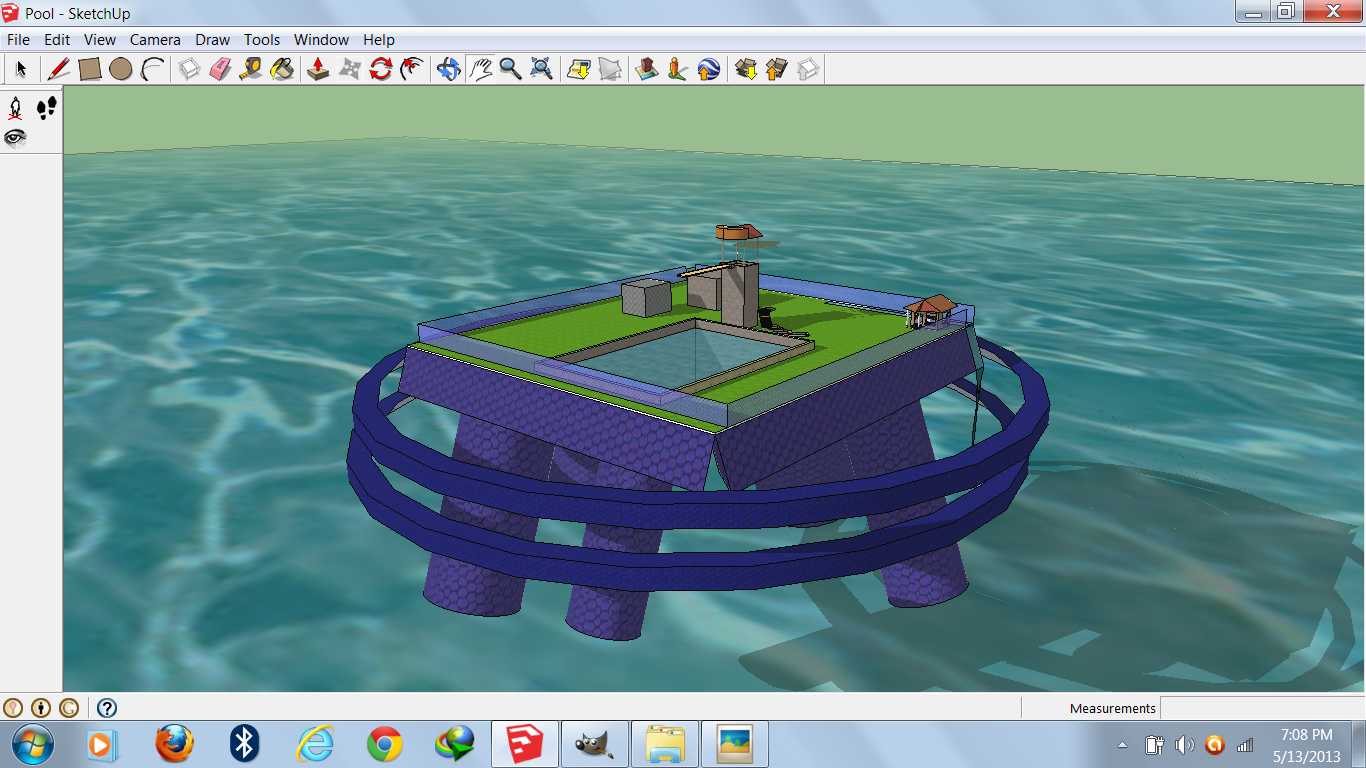Activate the Push/Pull tool
The width and height of the screenshot is (1366, 768).
(x=318, y=69)
